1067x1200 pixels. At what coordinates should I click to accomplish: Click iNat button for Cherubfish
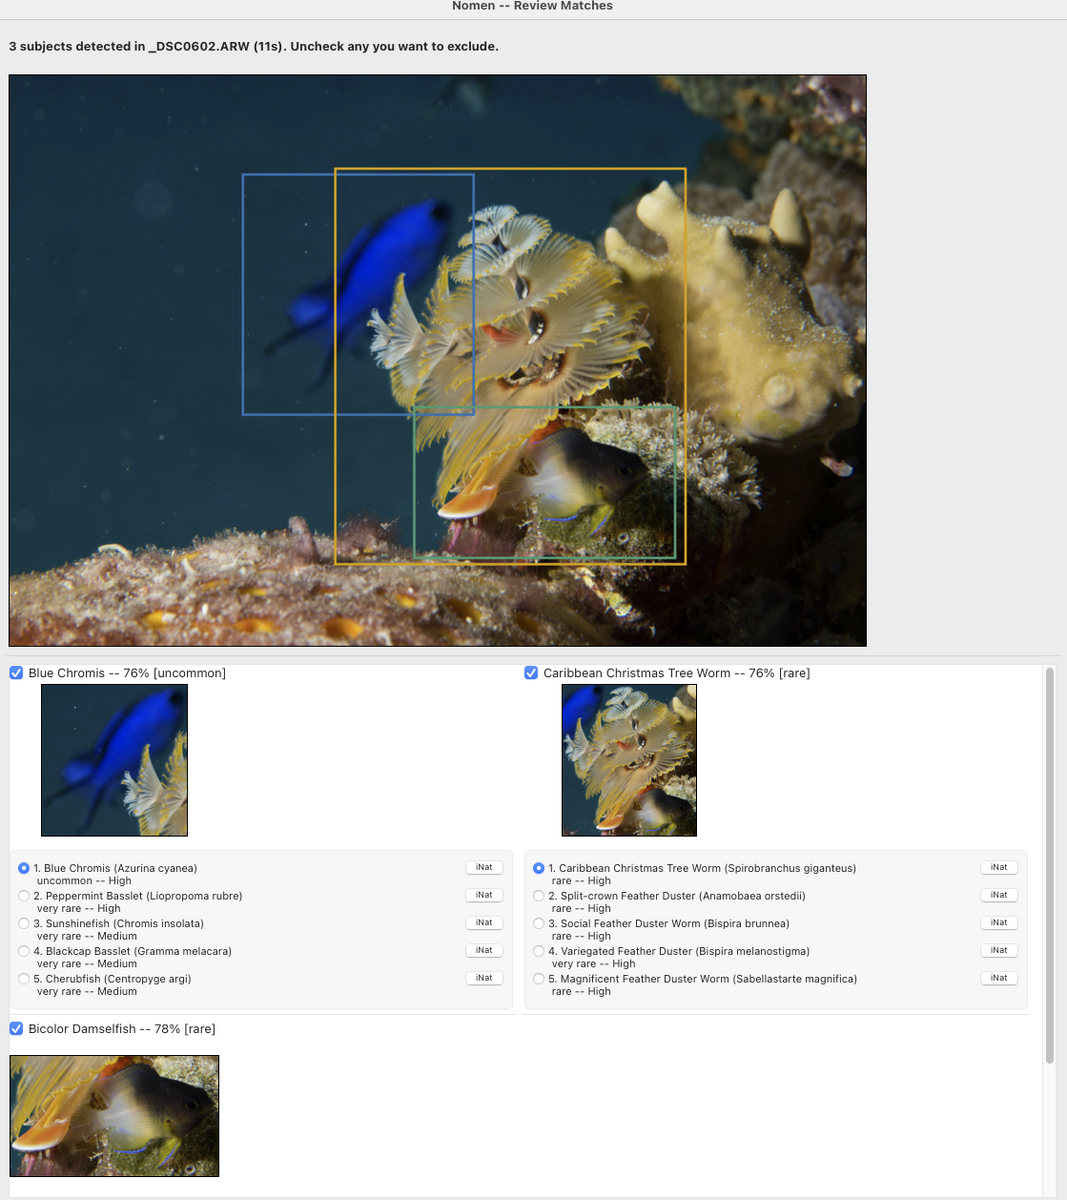(484, 978)
